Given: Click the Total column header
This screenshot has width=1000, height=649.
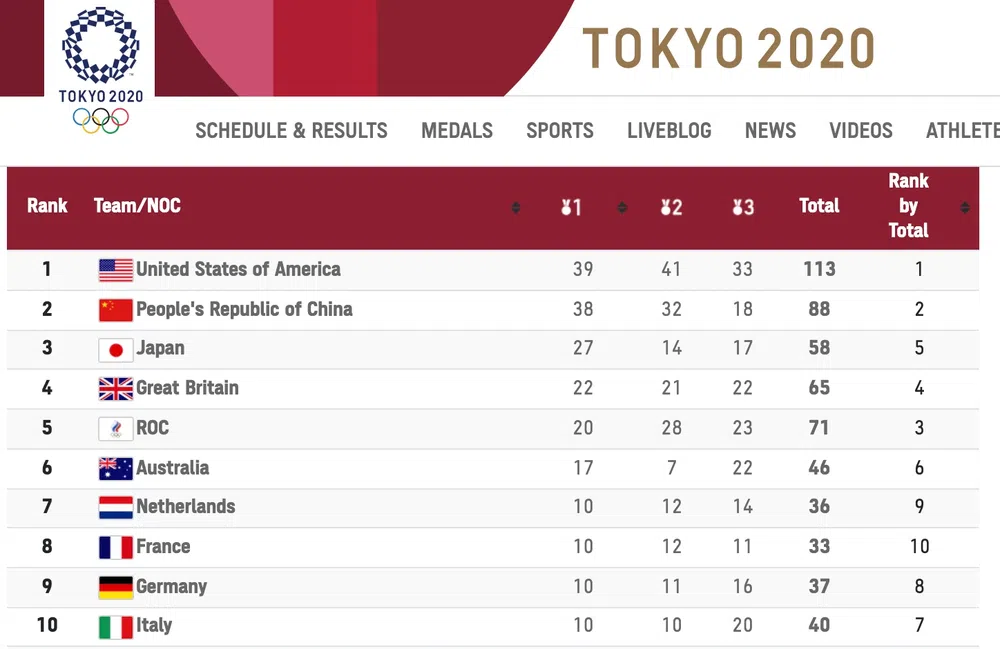Looking at the screenshot, I should click(819, 206).
